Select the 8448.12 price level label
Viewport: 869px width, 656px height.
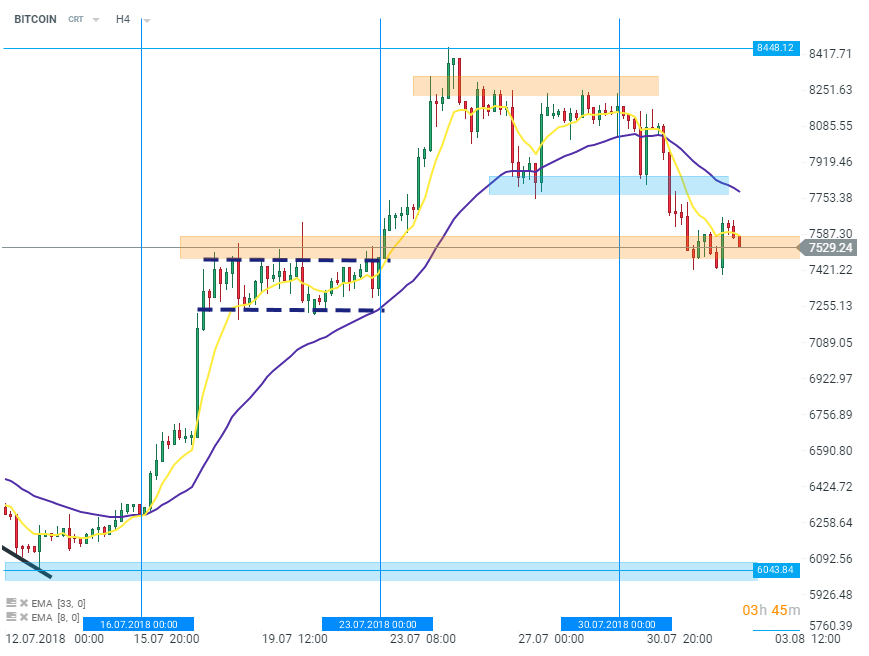(x=775, y=48)
